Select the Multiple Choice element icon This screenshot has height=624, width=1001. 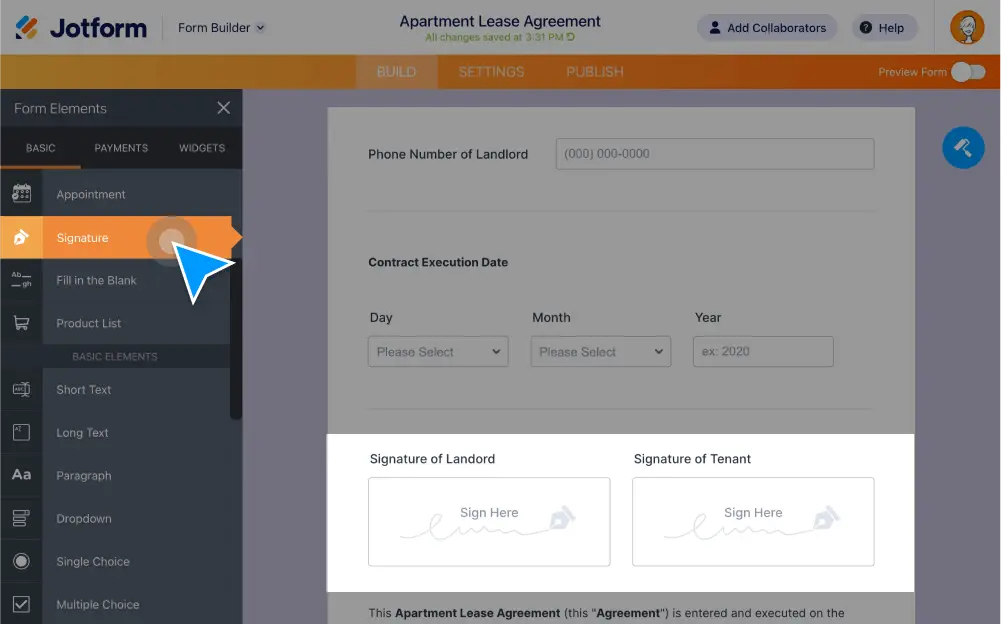[21, 604]
